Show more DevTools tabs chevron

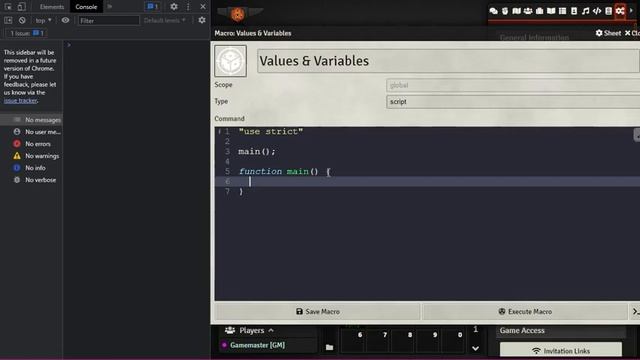coord(109,7)
